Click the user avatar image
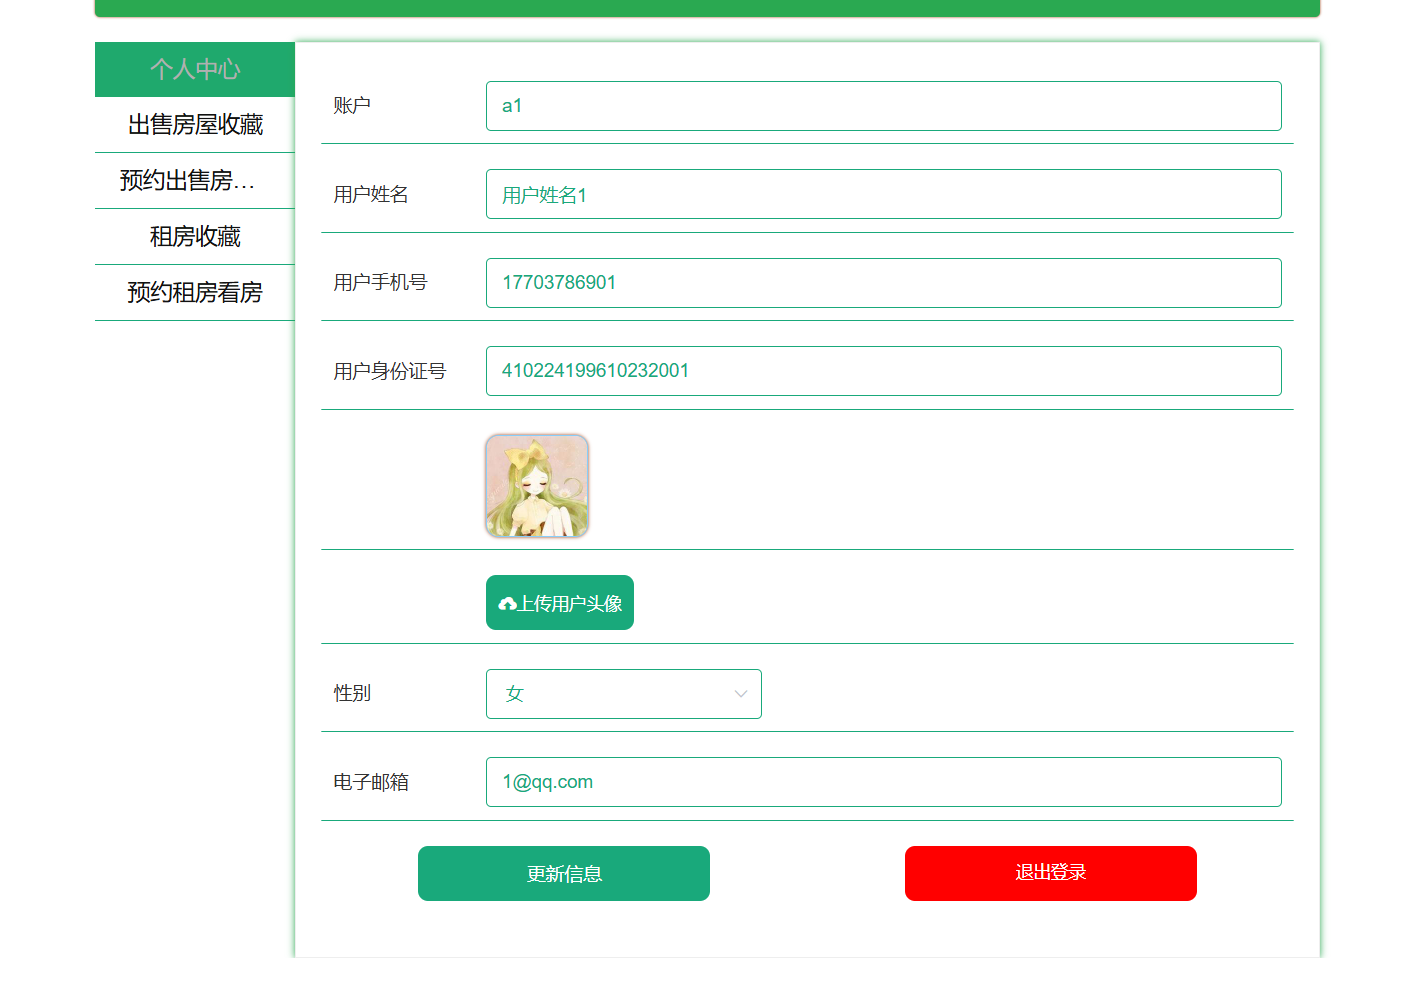1416x989 pixels. (537, 486)
